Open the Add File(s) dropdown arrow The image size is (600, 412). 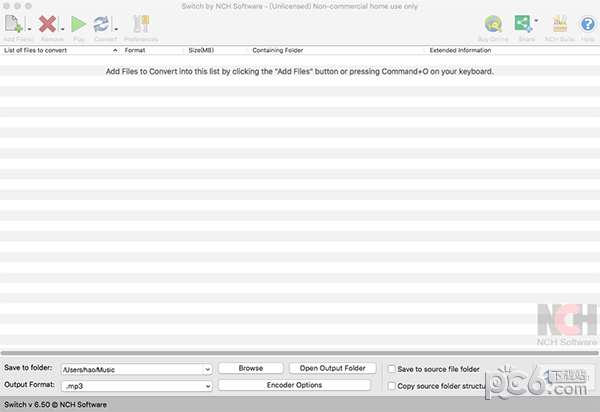(29, 29)
